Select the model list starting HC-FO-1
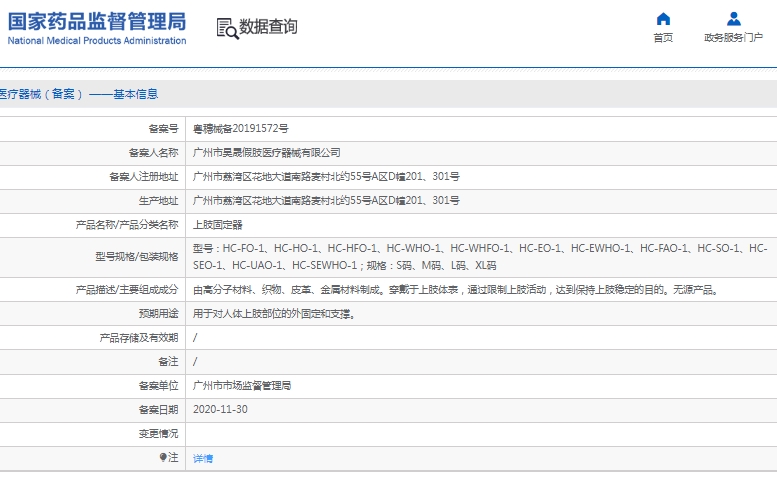The width and height of the screenshot is (777, 478). (480, 257)
